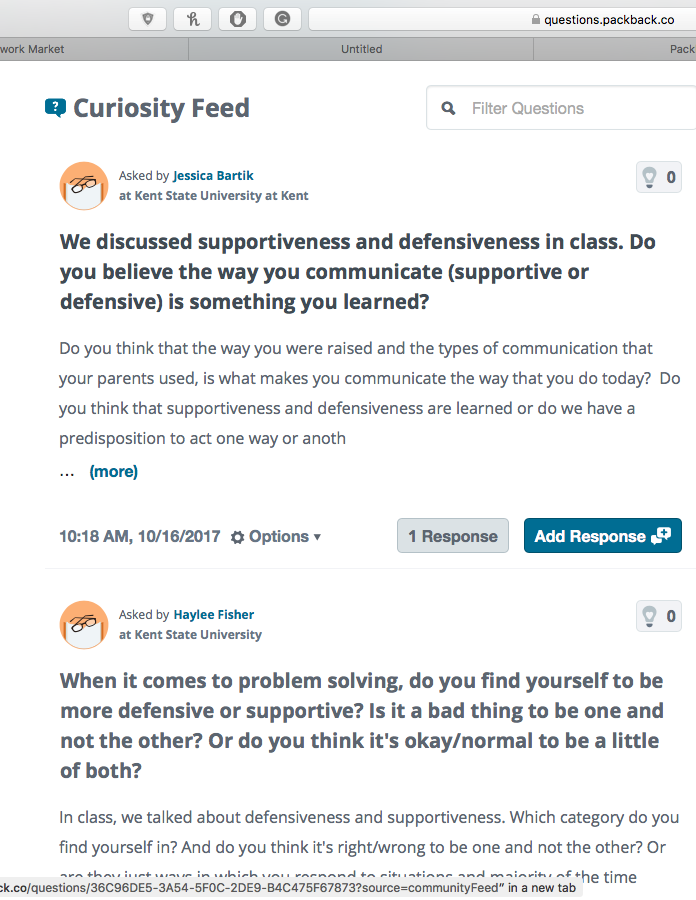Toggle lightbulb spark on Jessica Bartik's question
The width and height of the screenshot is (696, 900).
pos(659,177)
